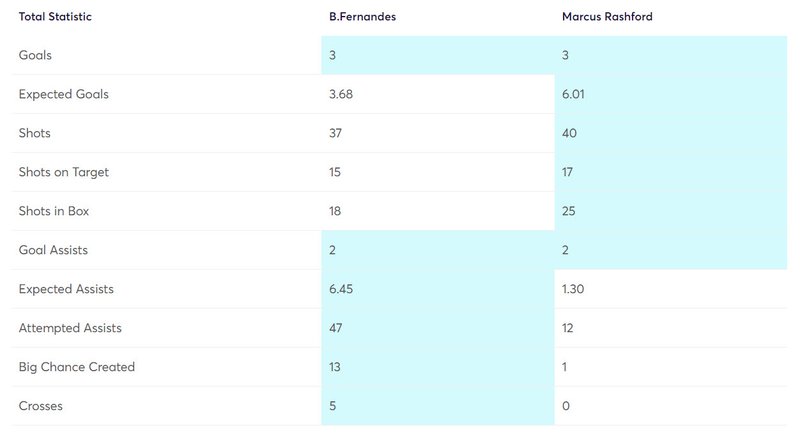Click the Crosses row label
800x437 pixels.
[x=41, y=406]
